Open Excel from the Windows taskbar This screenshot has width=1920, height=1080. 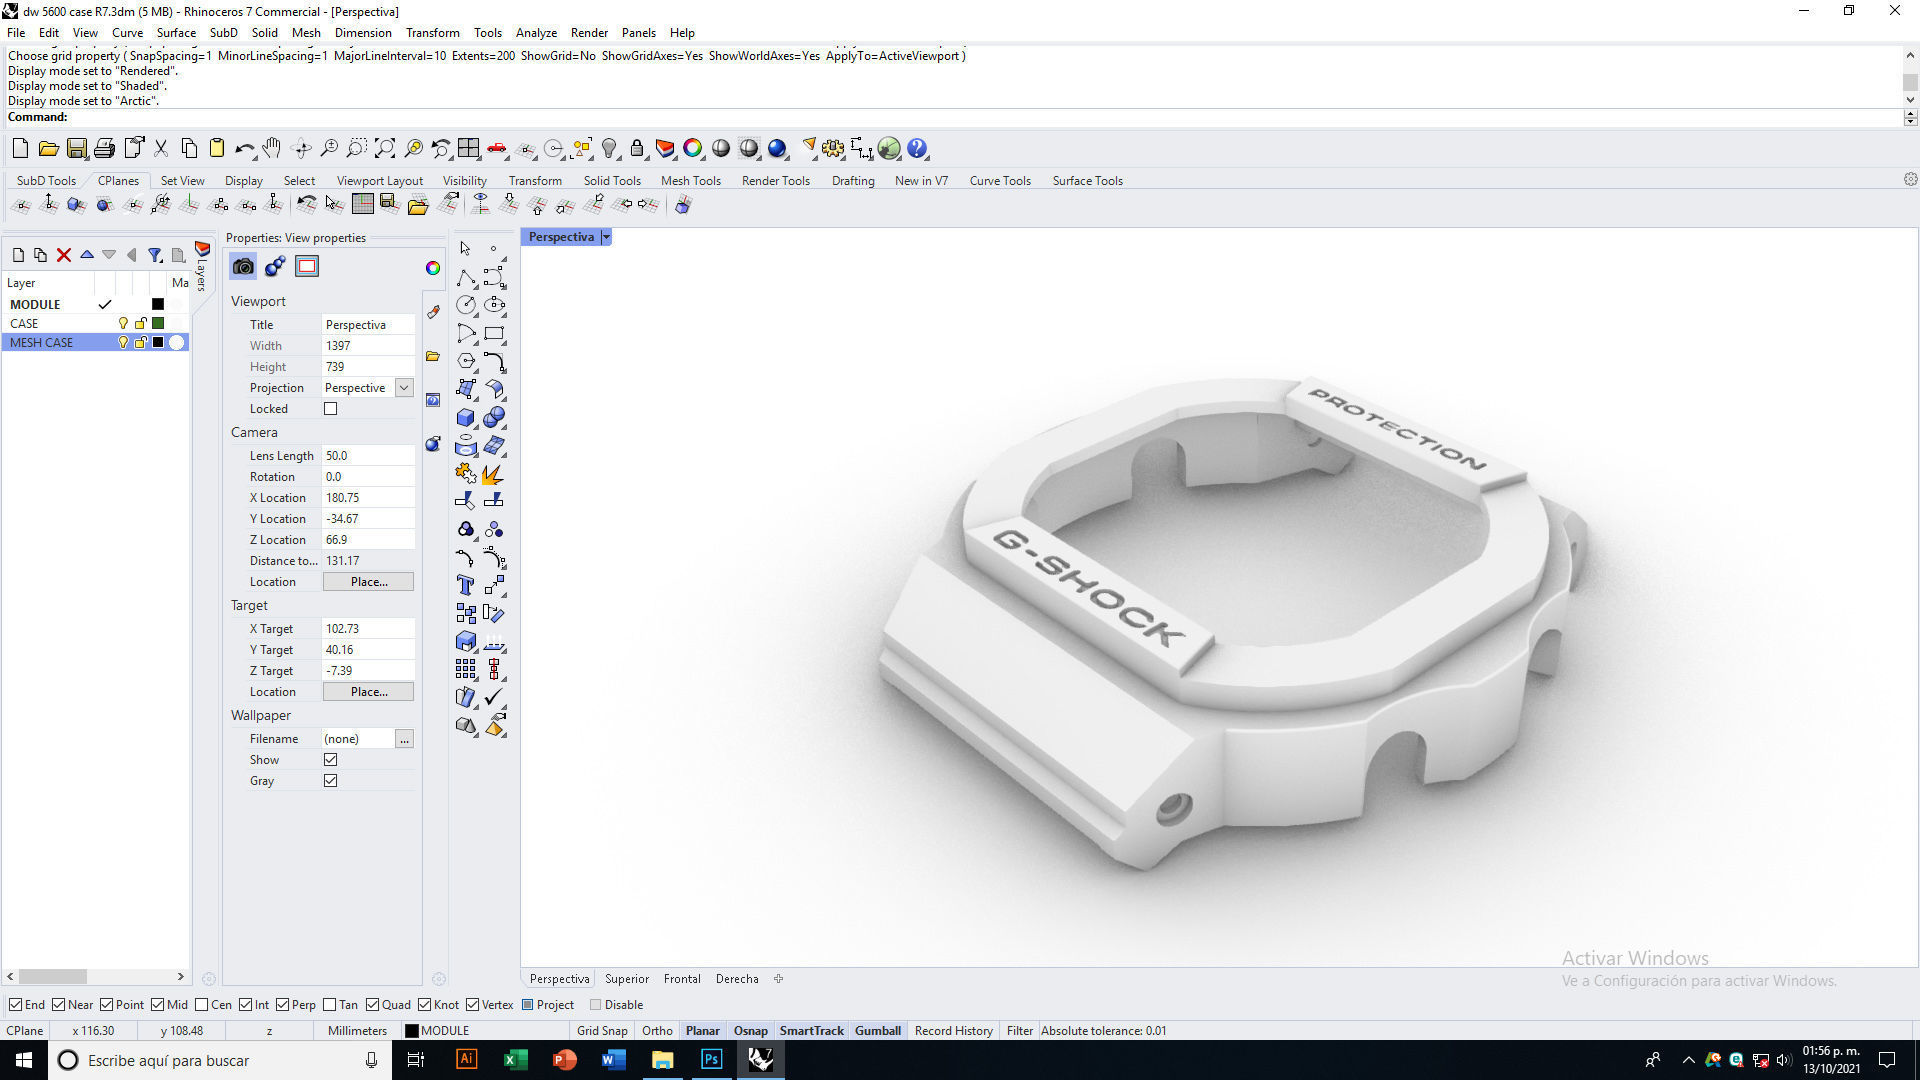click(515, 1060)
